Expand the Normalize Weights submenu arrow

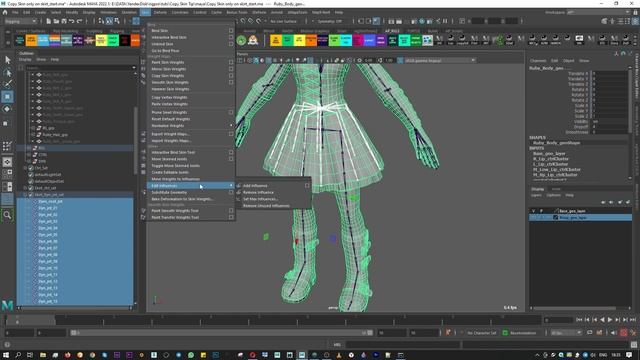tap(231, 126)
